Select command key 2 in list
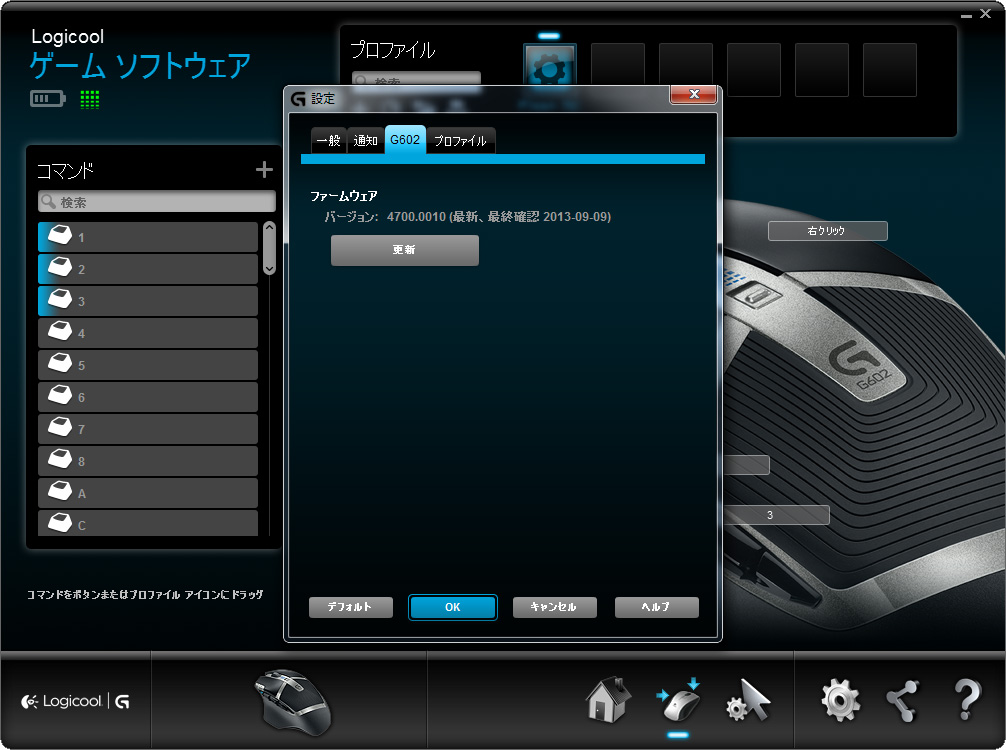 148,269
